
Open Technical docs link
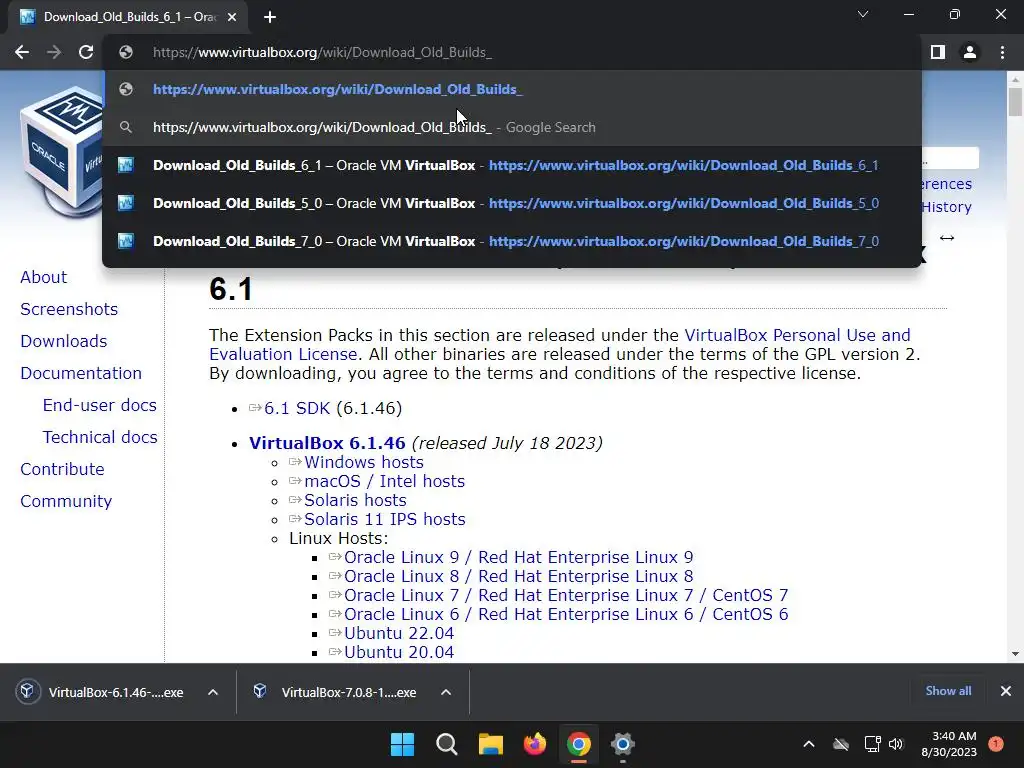pos(100,437)
